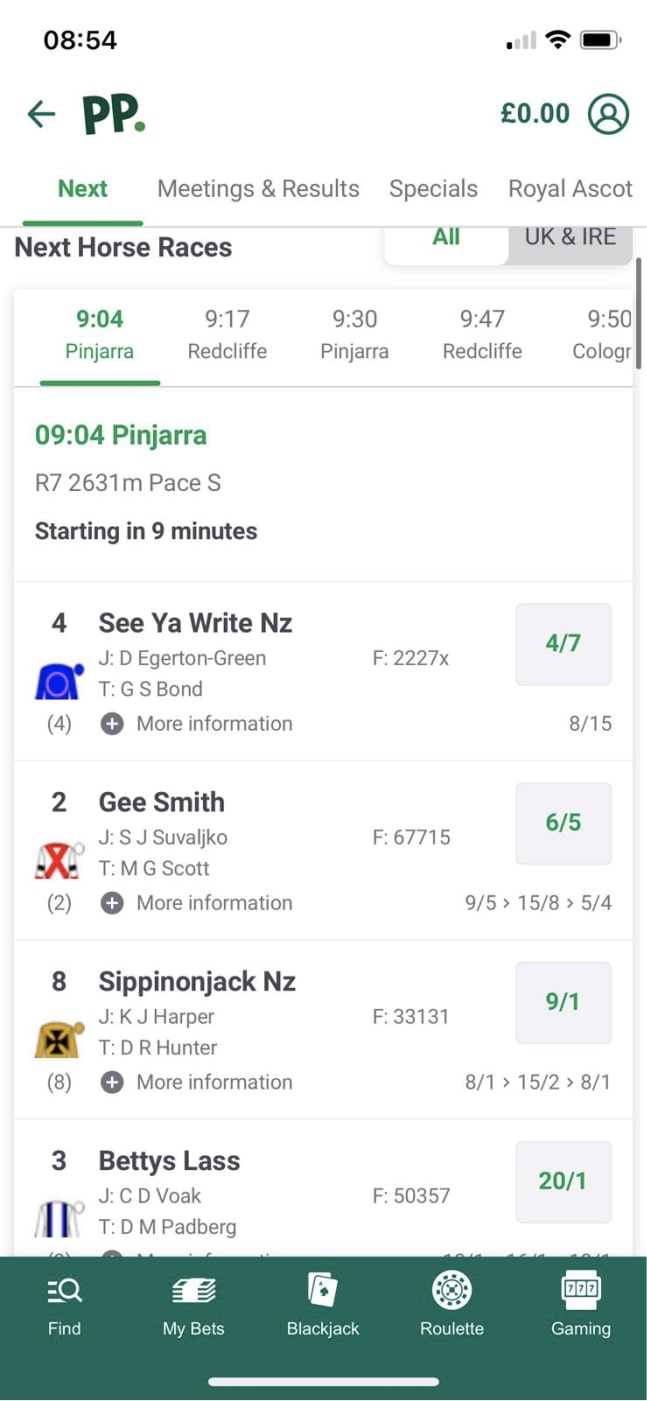
Task: Open the account profile icon
Action: pyautogui.click(x=608, y=113)
